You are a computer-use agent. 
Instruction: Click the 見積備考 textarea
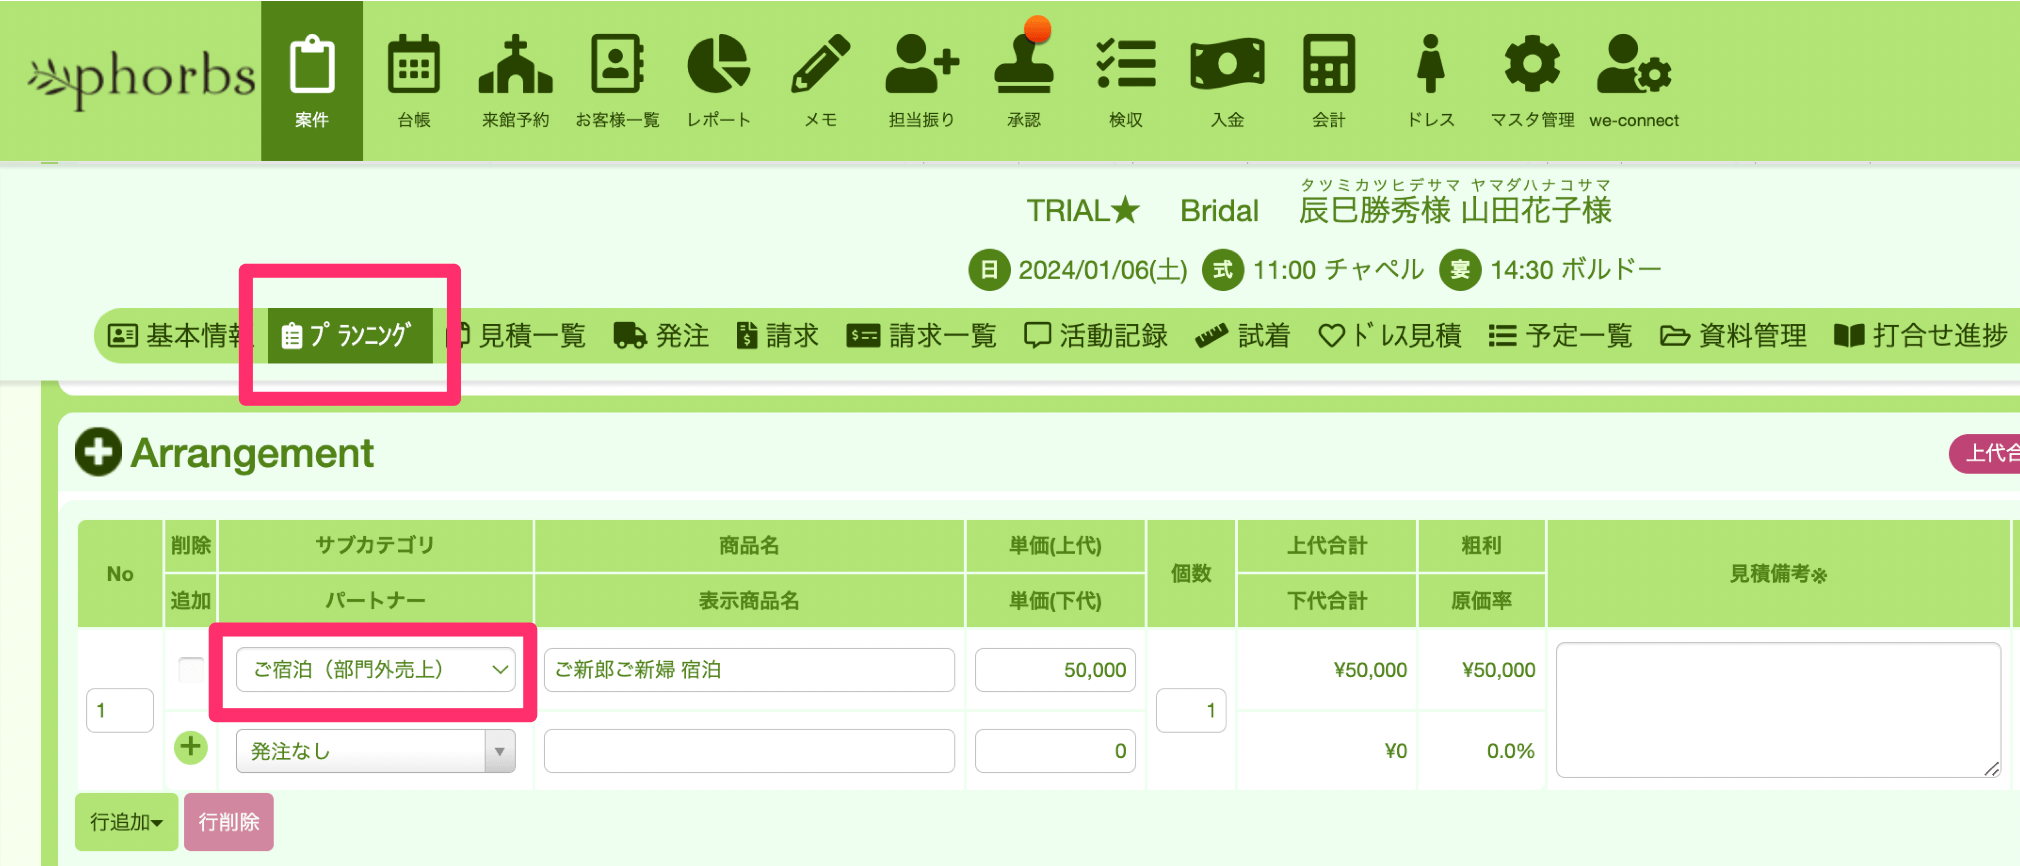pos(1778,710)
